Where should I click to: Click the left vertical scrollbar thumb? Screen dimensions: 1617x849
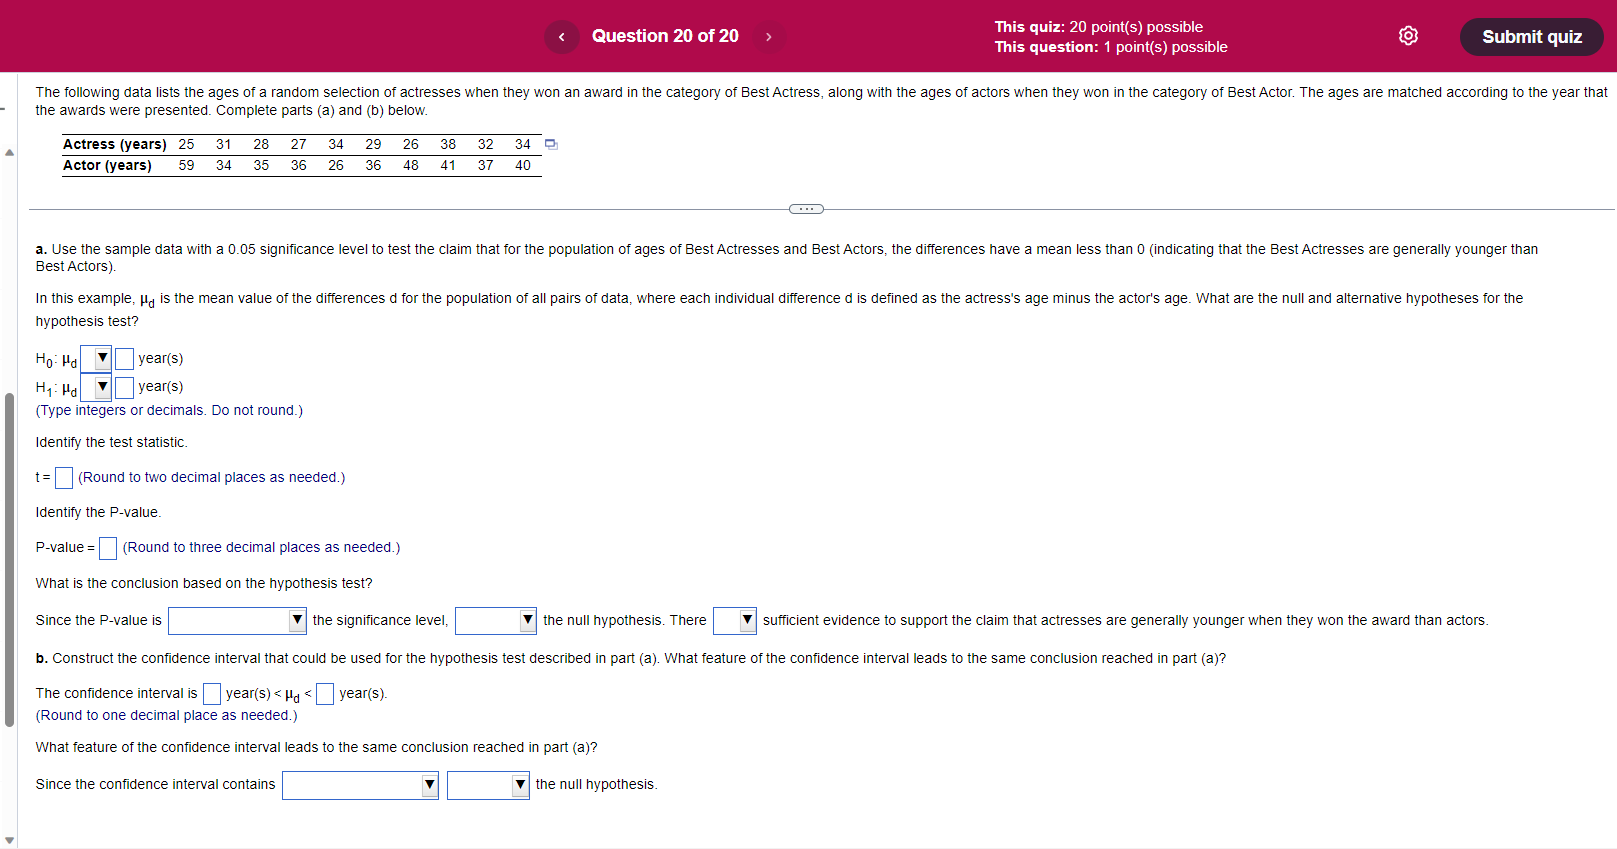coord(9,560)
